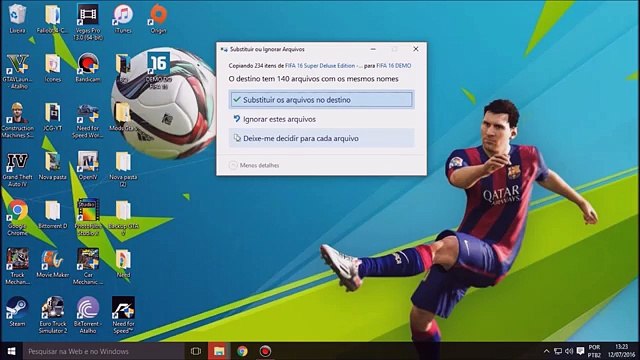This screenshot has width=640, height=360.
Task: Select the Nova pasta folder icon
Action: (x=53, y=166)
